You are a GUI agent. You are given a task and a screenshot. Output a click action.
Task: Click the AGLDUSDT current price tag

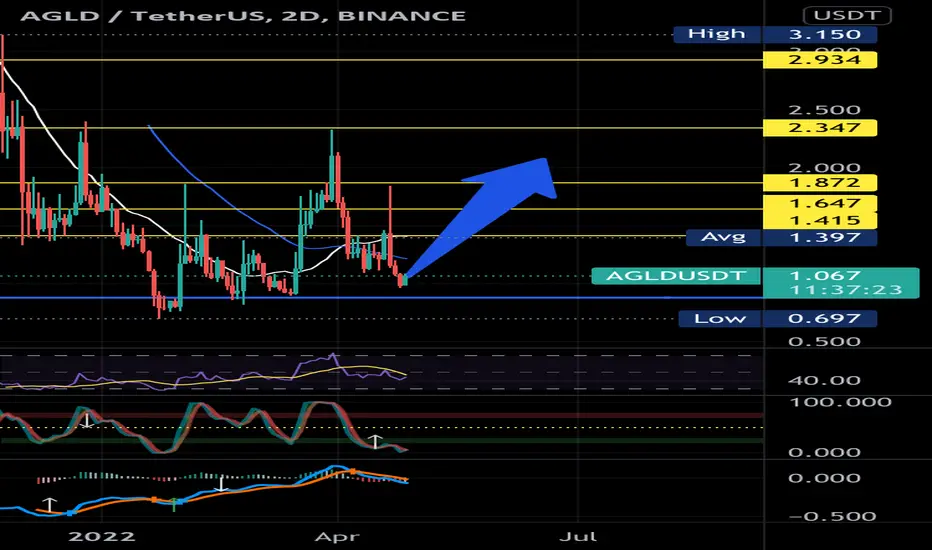click(676, 276)
